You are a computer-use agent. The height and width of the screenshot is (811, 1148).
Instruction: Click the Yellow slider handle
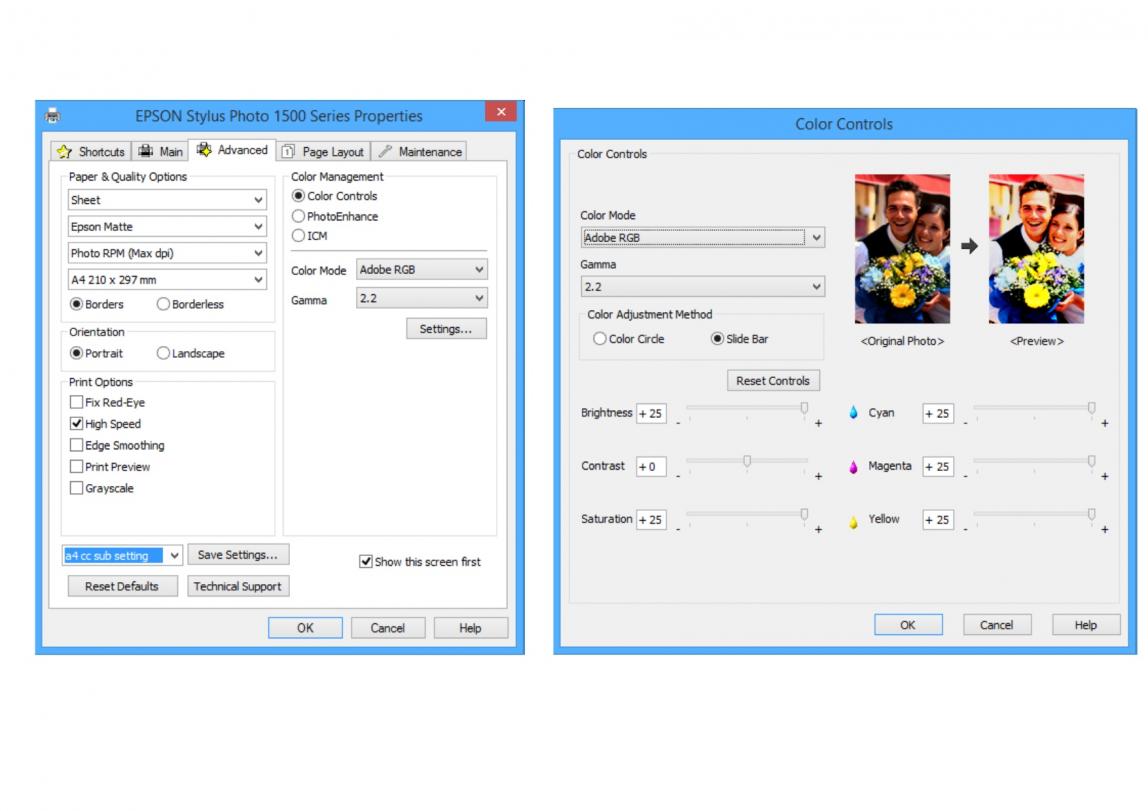[1092, 515]
